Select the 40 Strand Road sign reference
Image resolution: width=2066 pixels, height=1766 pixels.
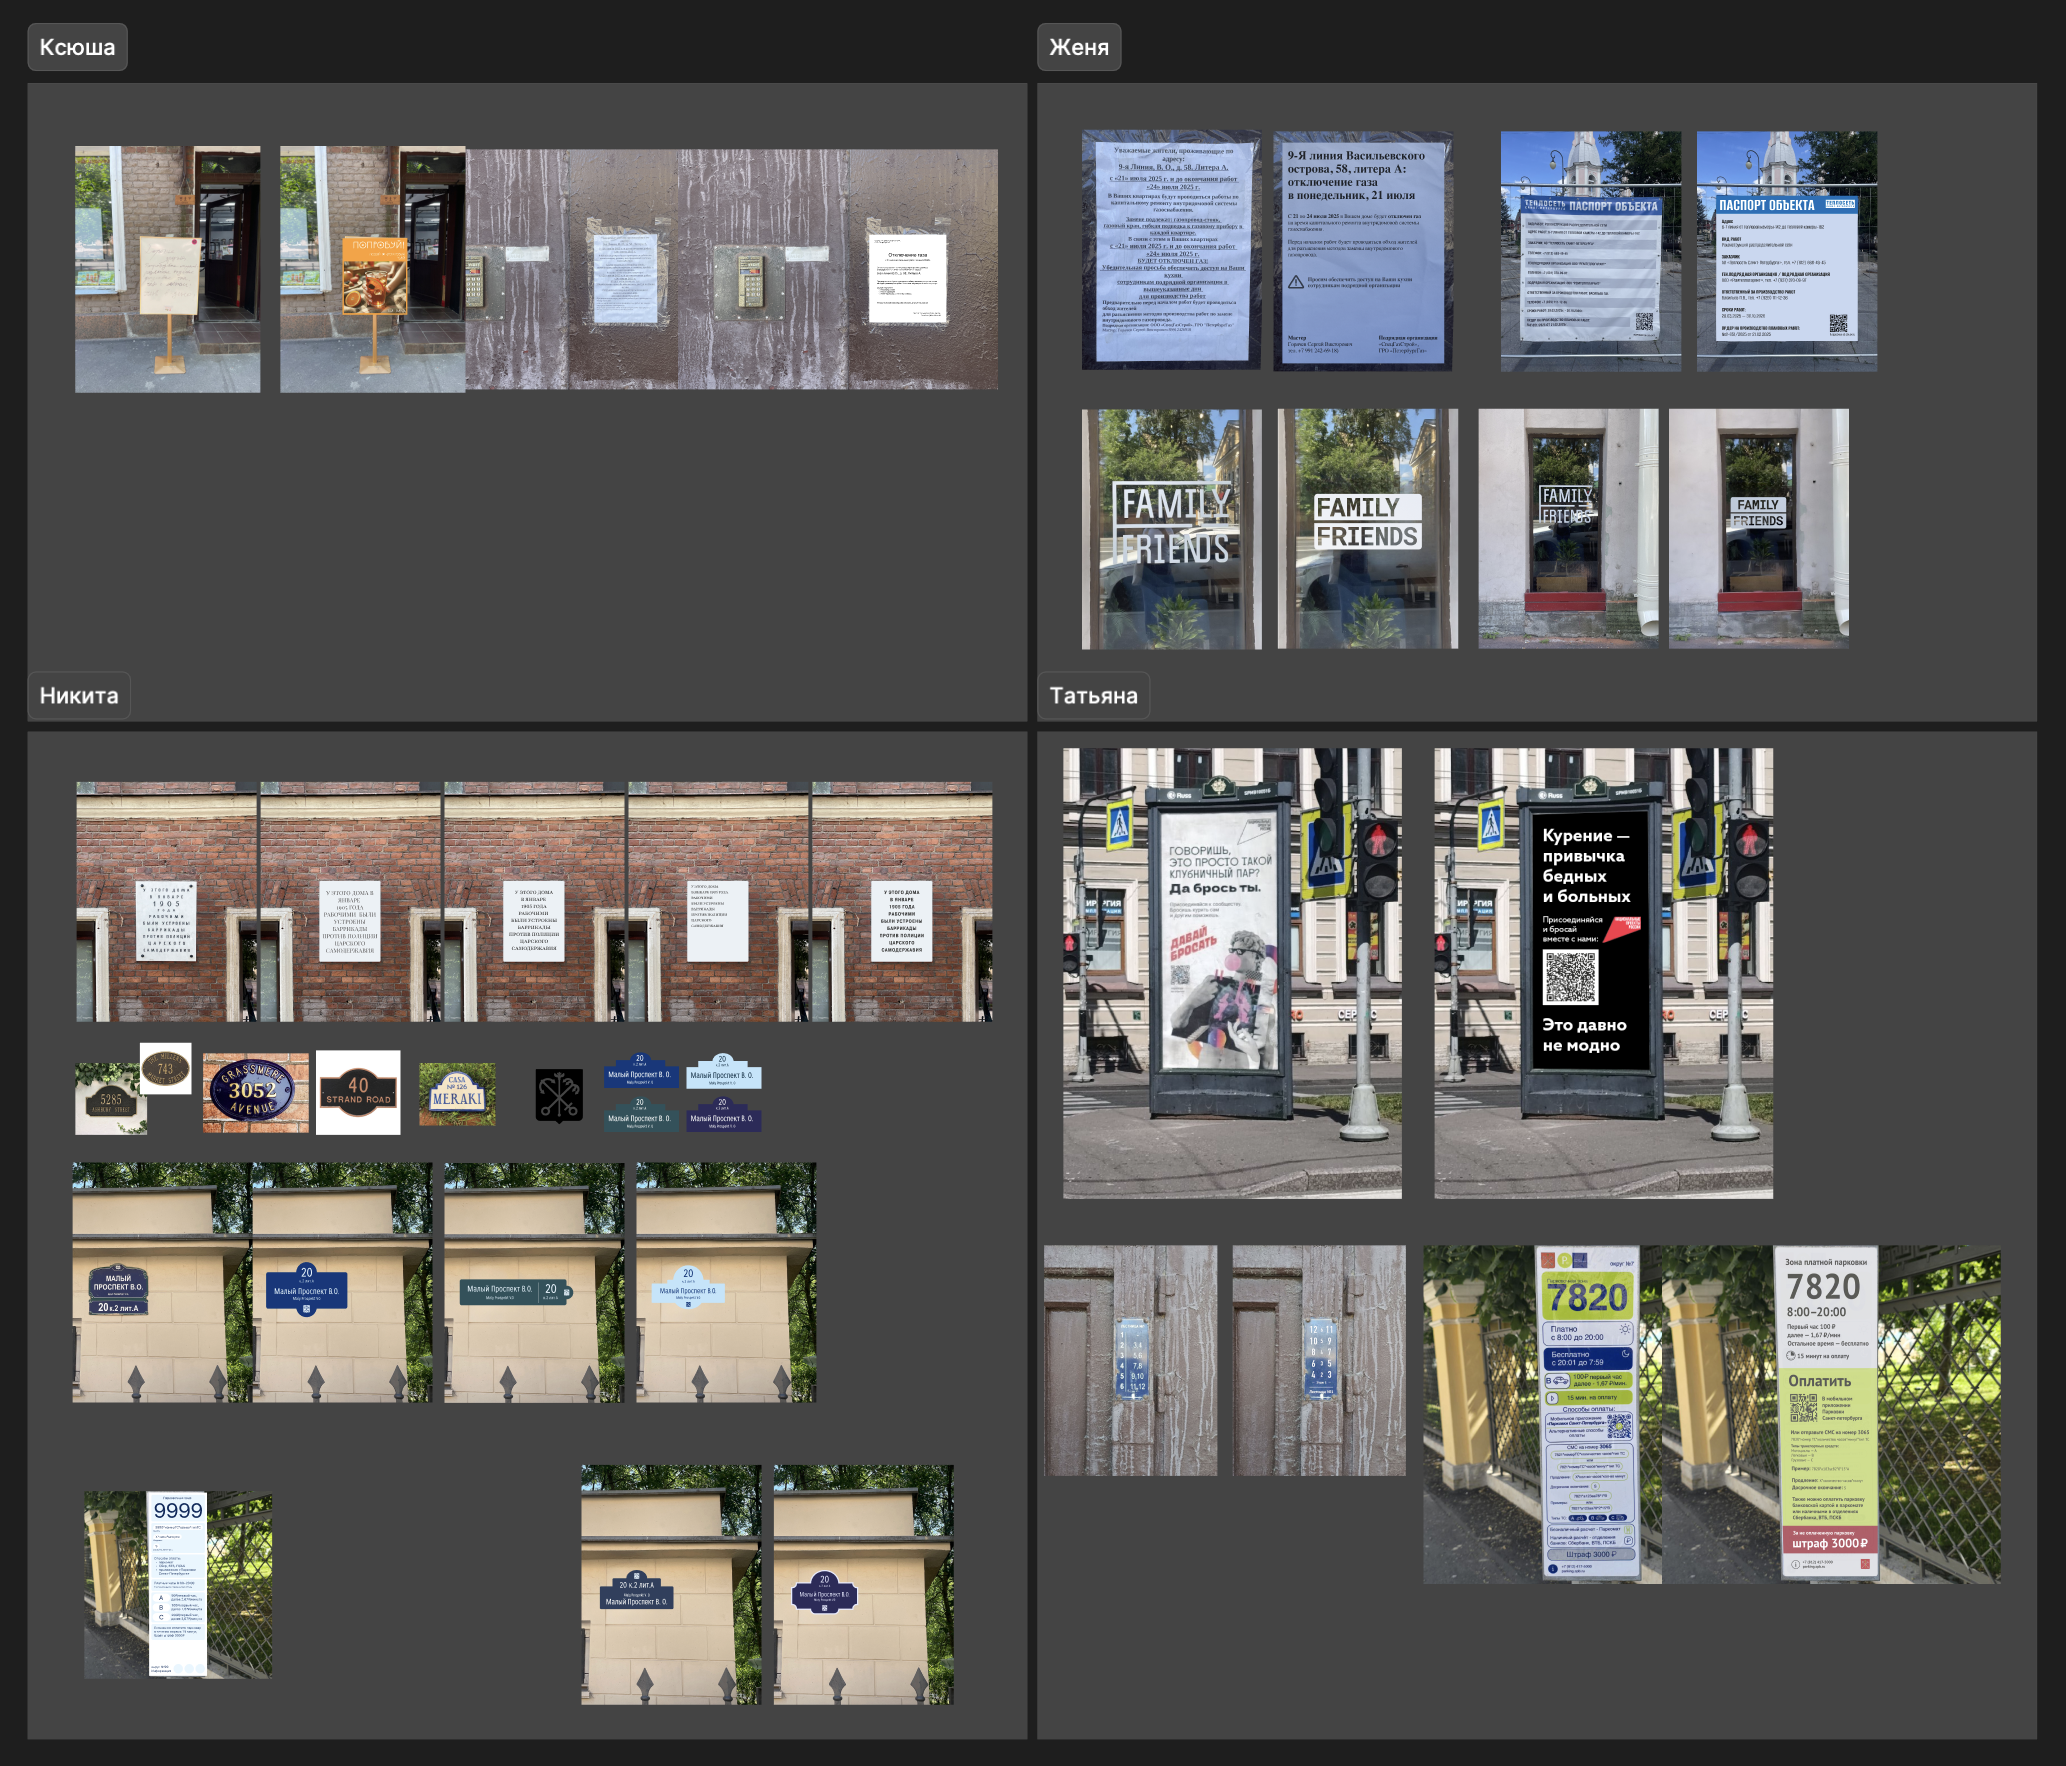(x=358, y=1092)
